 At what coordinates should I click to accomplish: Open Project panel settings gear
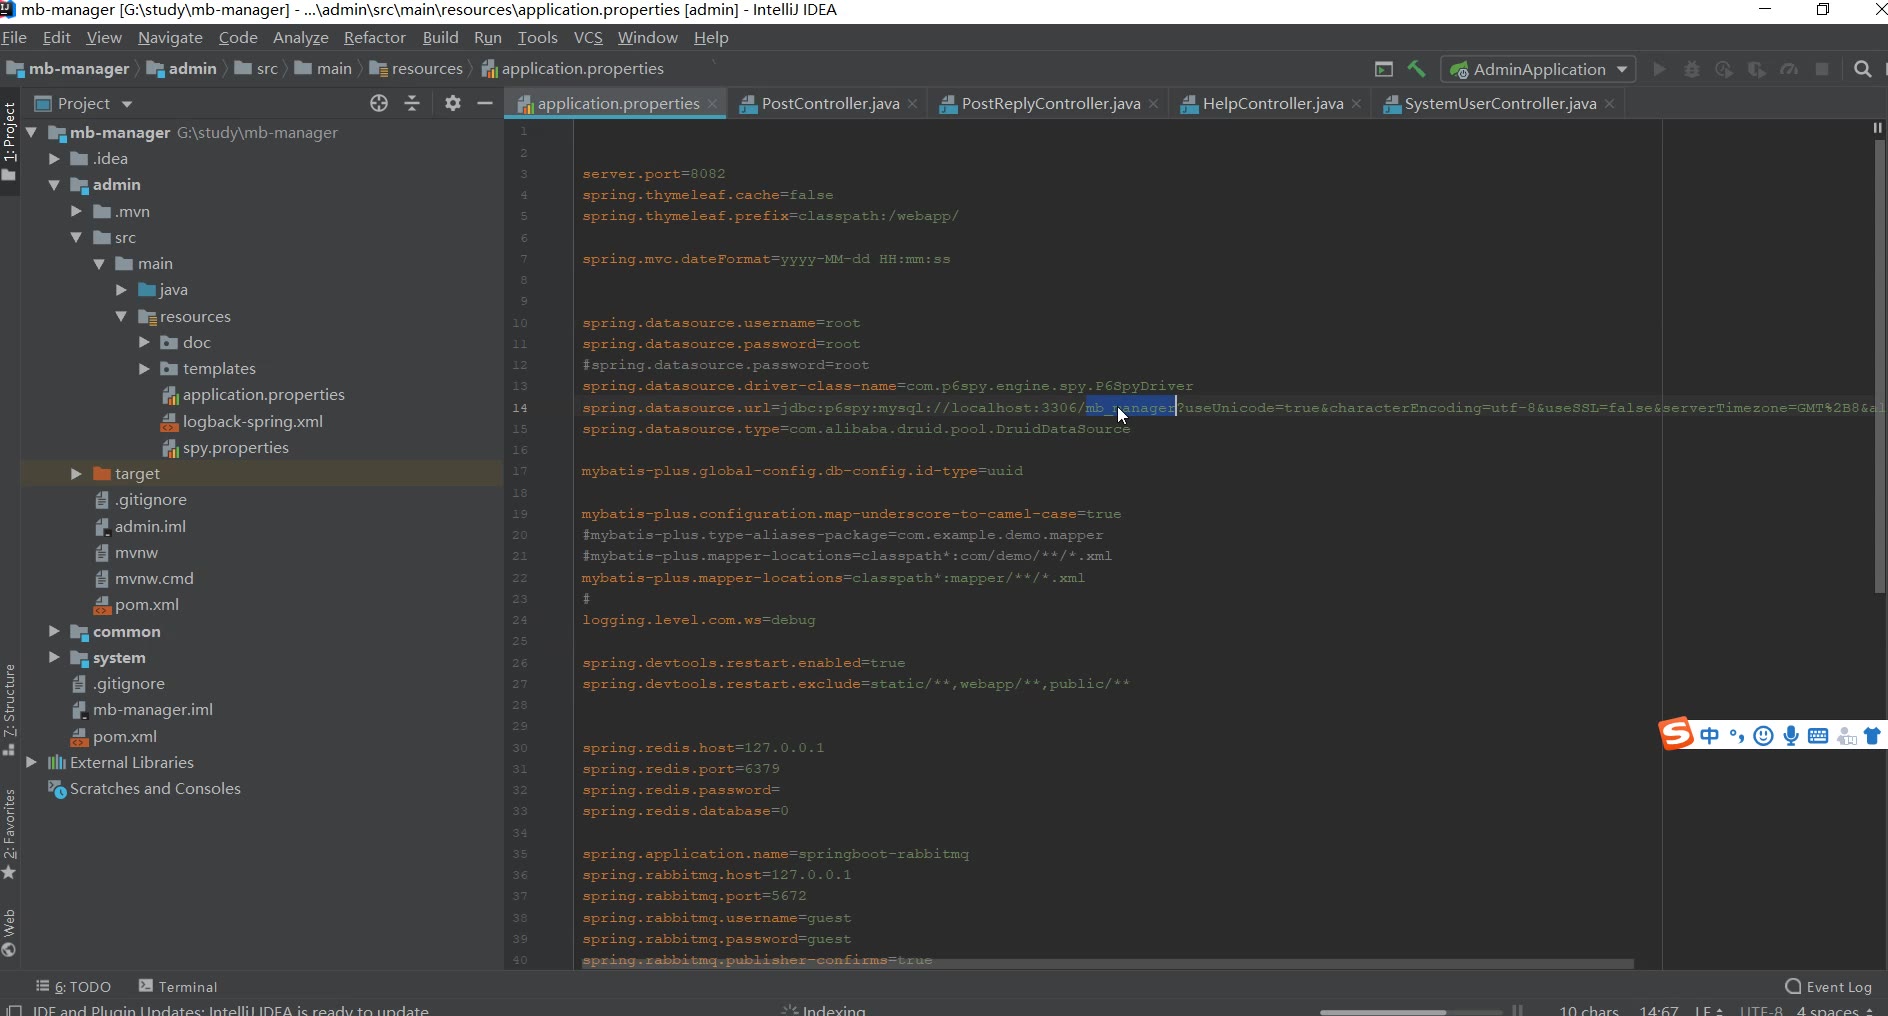tap(453, 103)
